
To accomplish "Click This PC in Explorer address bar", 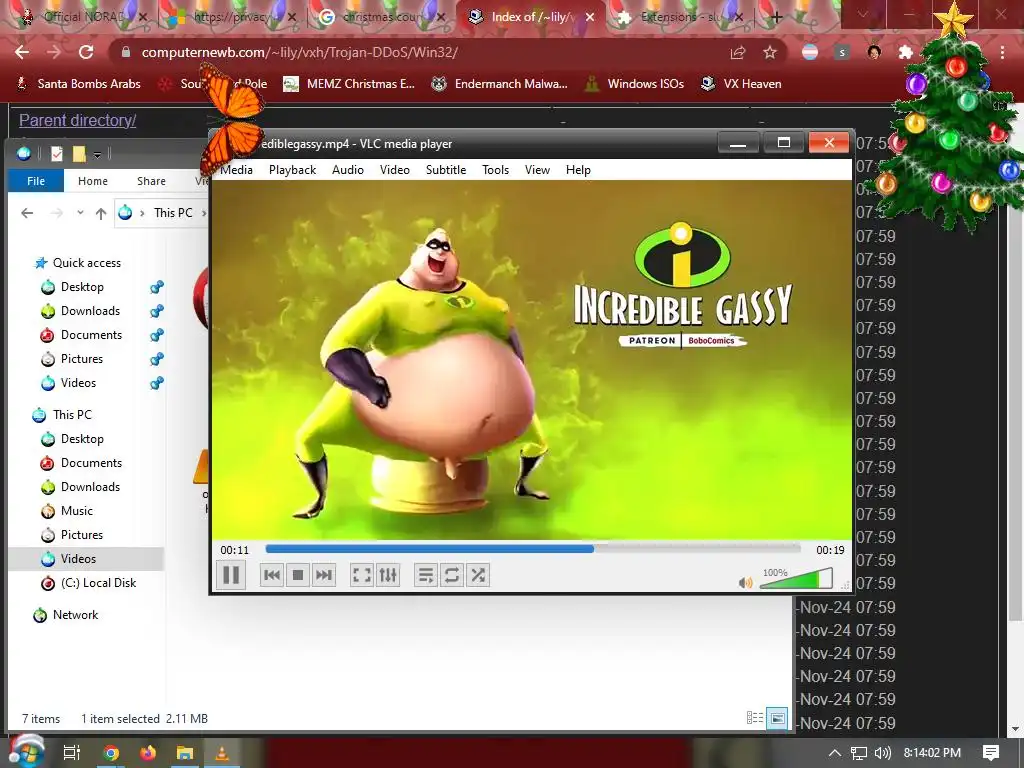I will point(173,213).
